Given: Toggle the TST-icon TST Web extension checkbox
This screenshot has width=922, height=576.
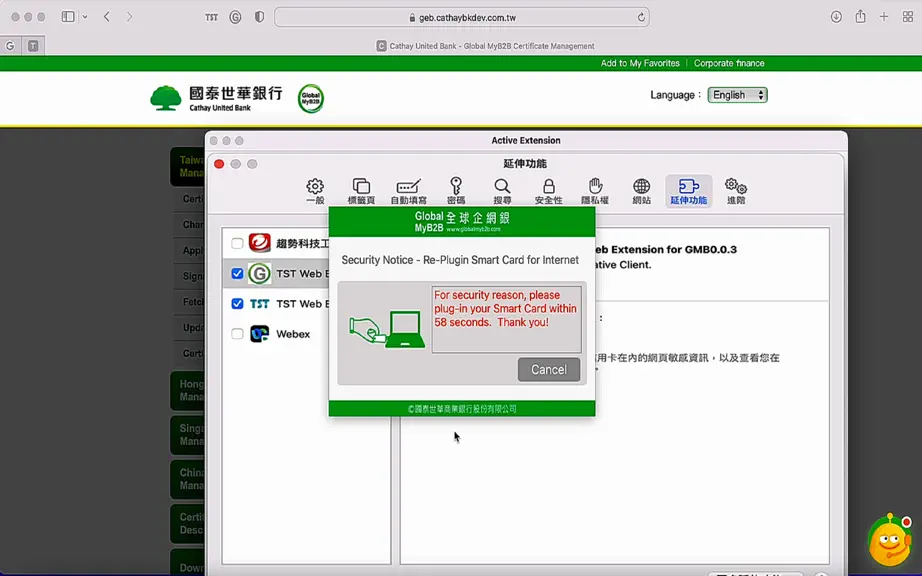Looking at the screenshot, I should coord(237,303).
